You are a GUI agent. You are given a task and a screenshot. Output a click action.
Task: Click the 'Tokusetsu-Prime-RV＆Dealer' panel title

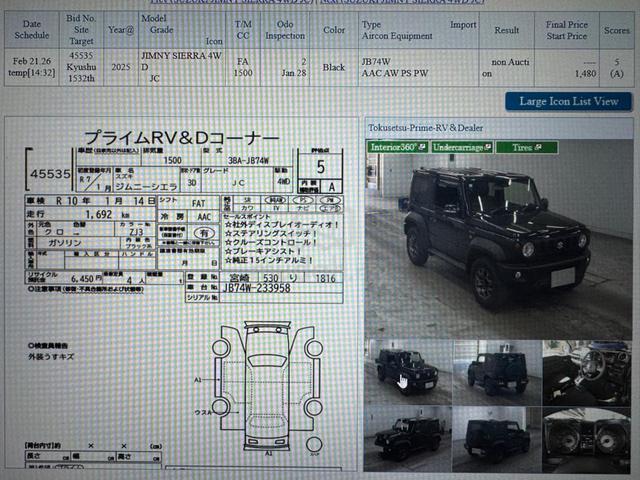coord(425,128)
